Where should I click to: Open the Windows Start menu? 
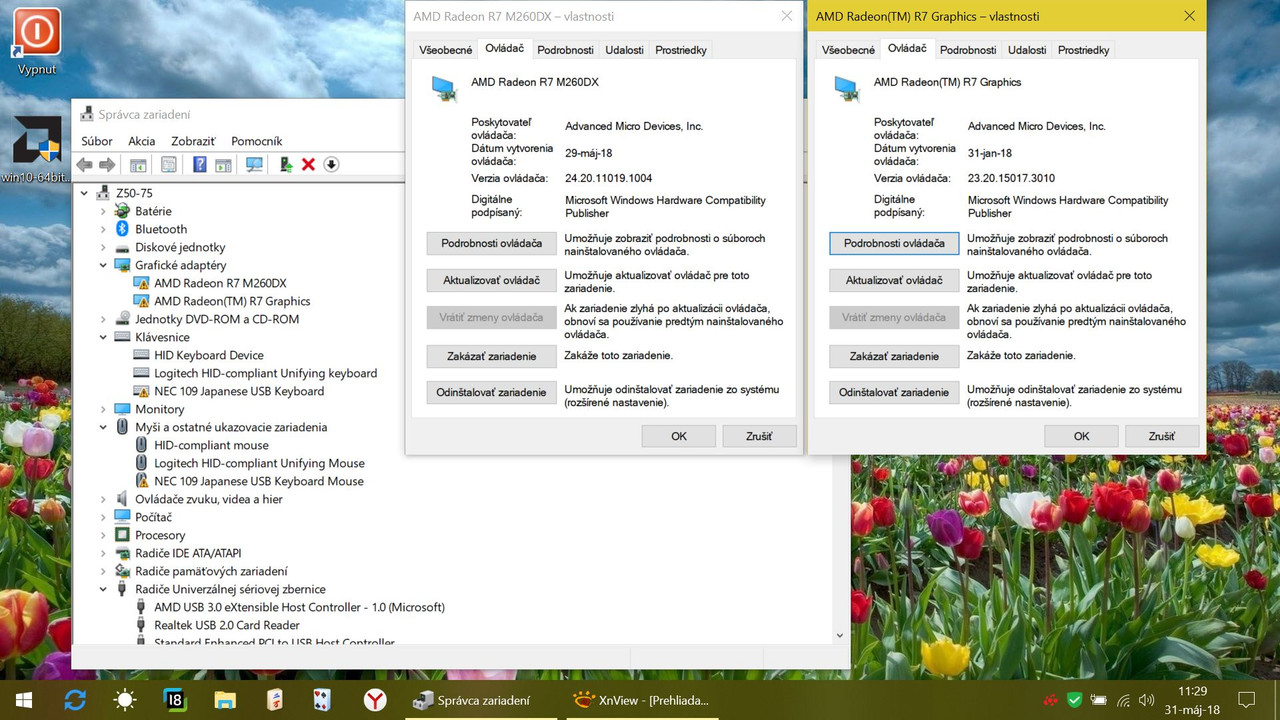pos(23,700)
